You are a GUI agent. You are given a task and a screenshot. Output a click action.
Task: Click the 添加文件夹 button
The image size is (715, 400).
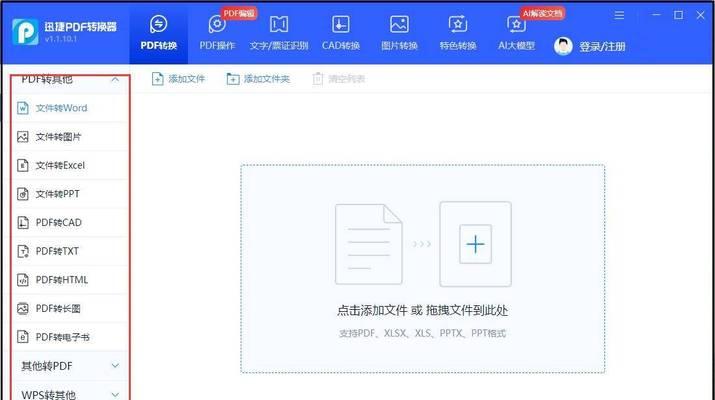tap(258, 79)
